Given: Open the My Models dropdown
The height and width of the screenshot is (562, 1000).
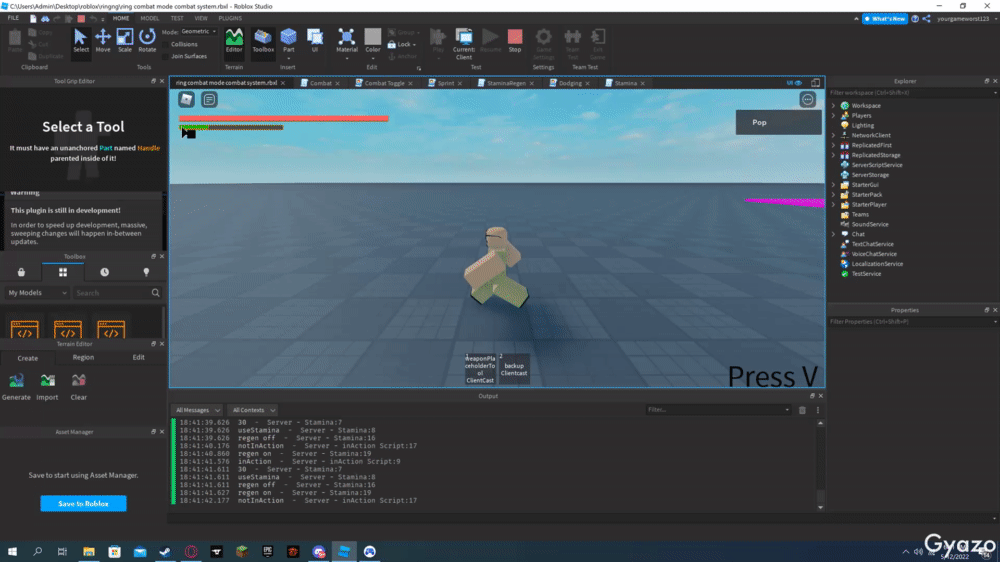Looking at the screenshot, I should (37, 293).
